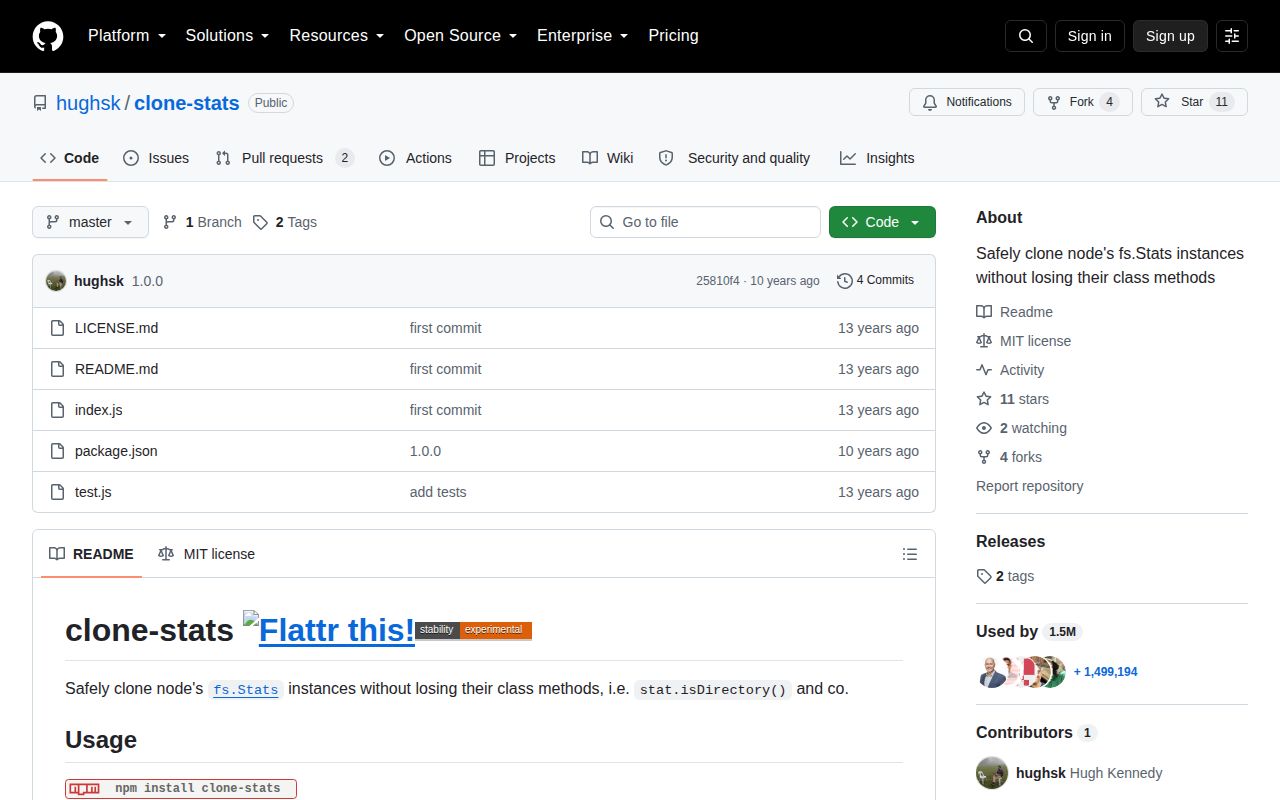Image resolution: width=1280 pixels, height=800 pixels.
Task: Click the hughsk contributor avatar
Action: pyautogui.click(x=992, y=773)
